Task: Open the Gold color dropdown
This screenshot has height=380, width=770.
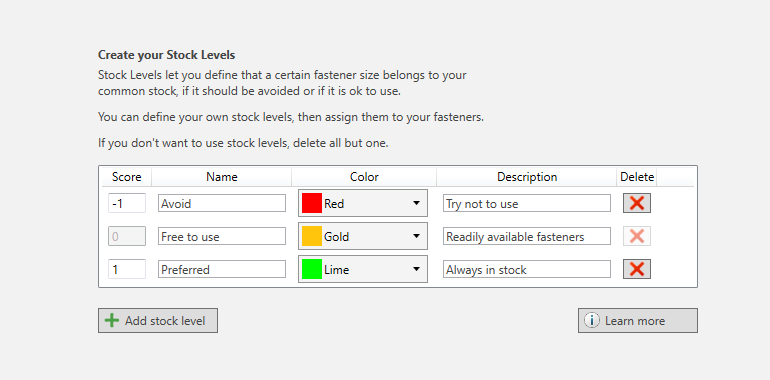Action: tap(363, 236)
